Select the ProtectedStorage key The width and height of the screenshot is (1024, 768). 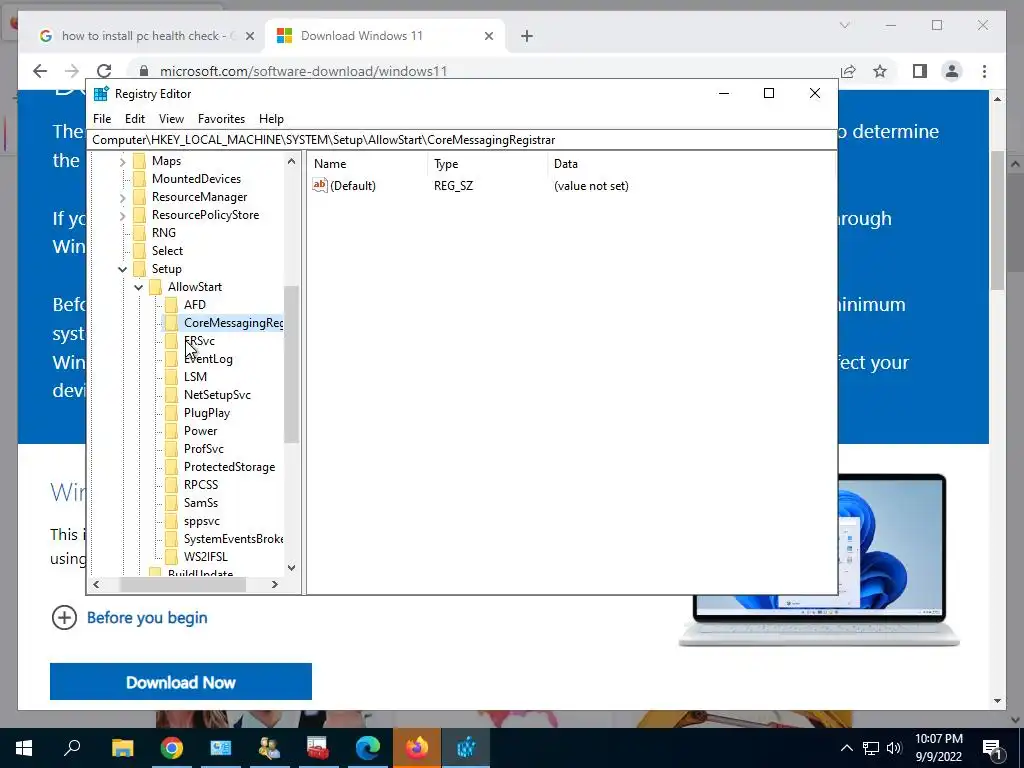(229, 467)
